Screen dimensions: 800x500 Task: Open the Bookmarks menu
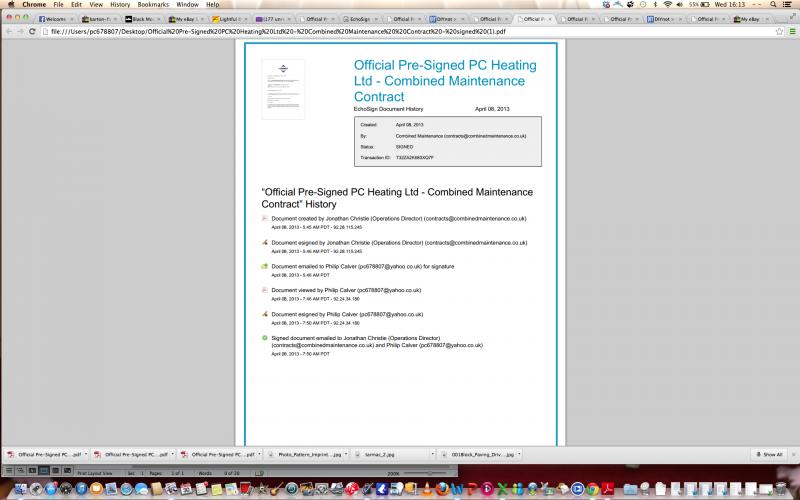pyautogui.click(x=153, y=5)
